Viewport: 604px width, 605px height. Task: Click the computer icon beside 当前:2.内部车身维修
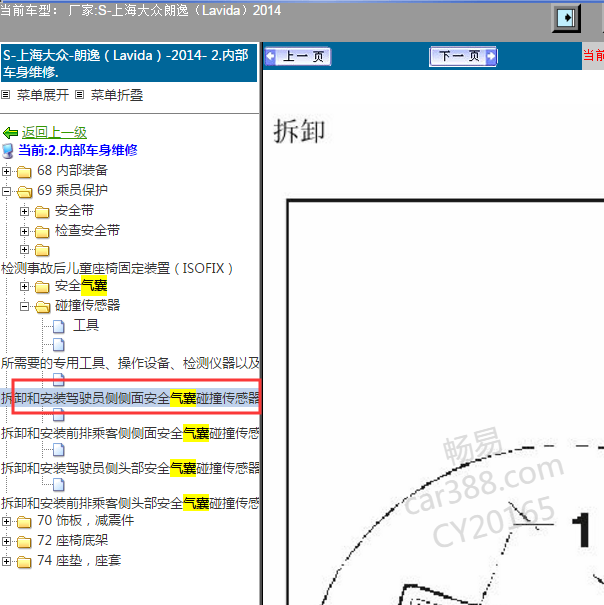(x=8, y=151)
